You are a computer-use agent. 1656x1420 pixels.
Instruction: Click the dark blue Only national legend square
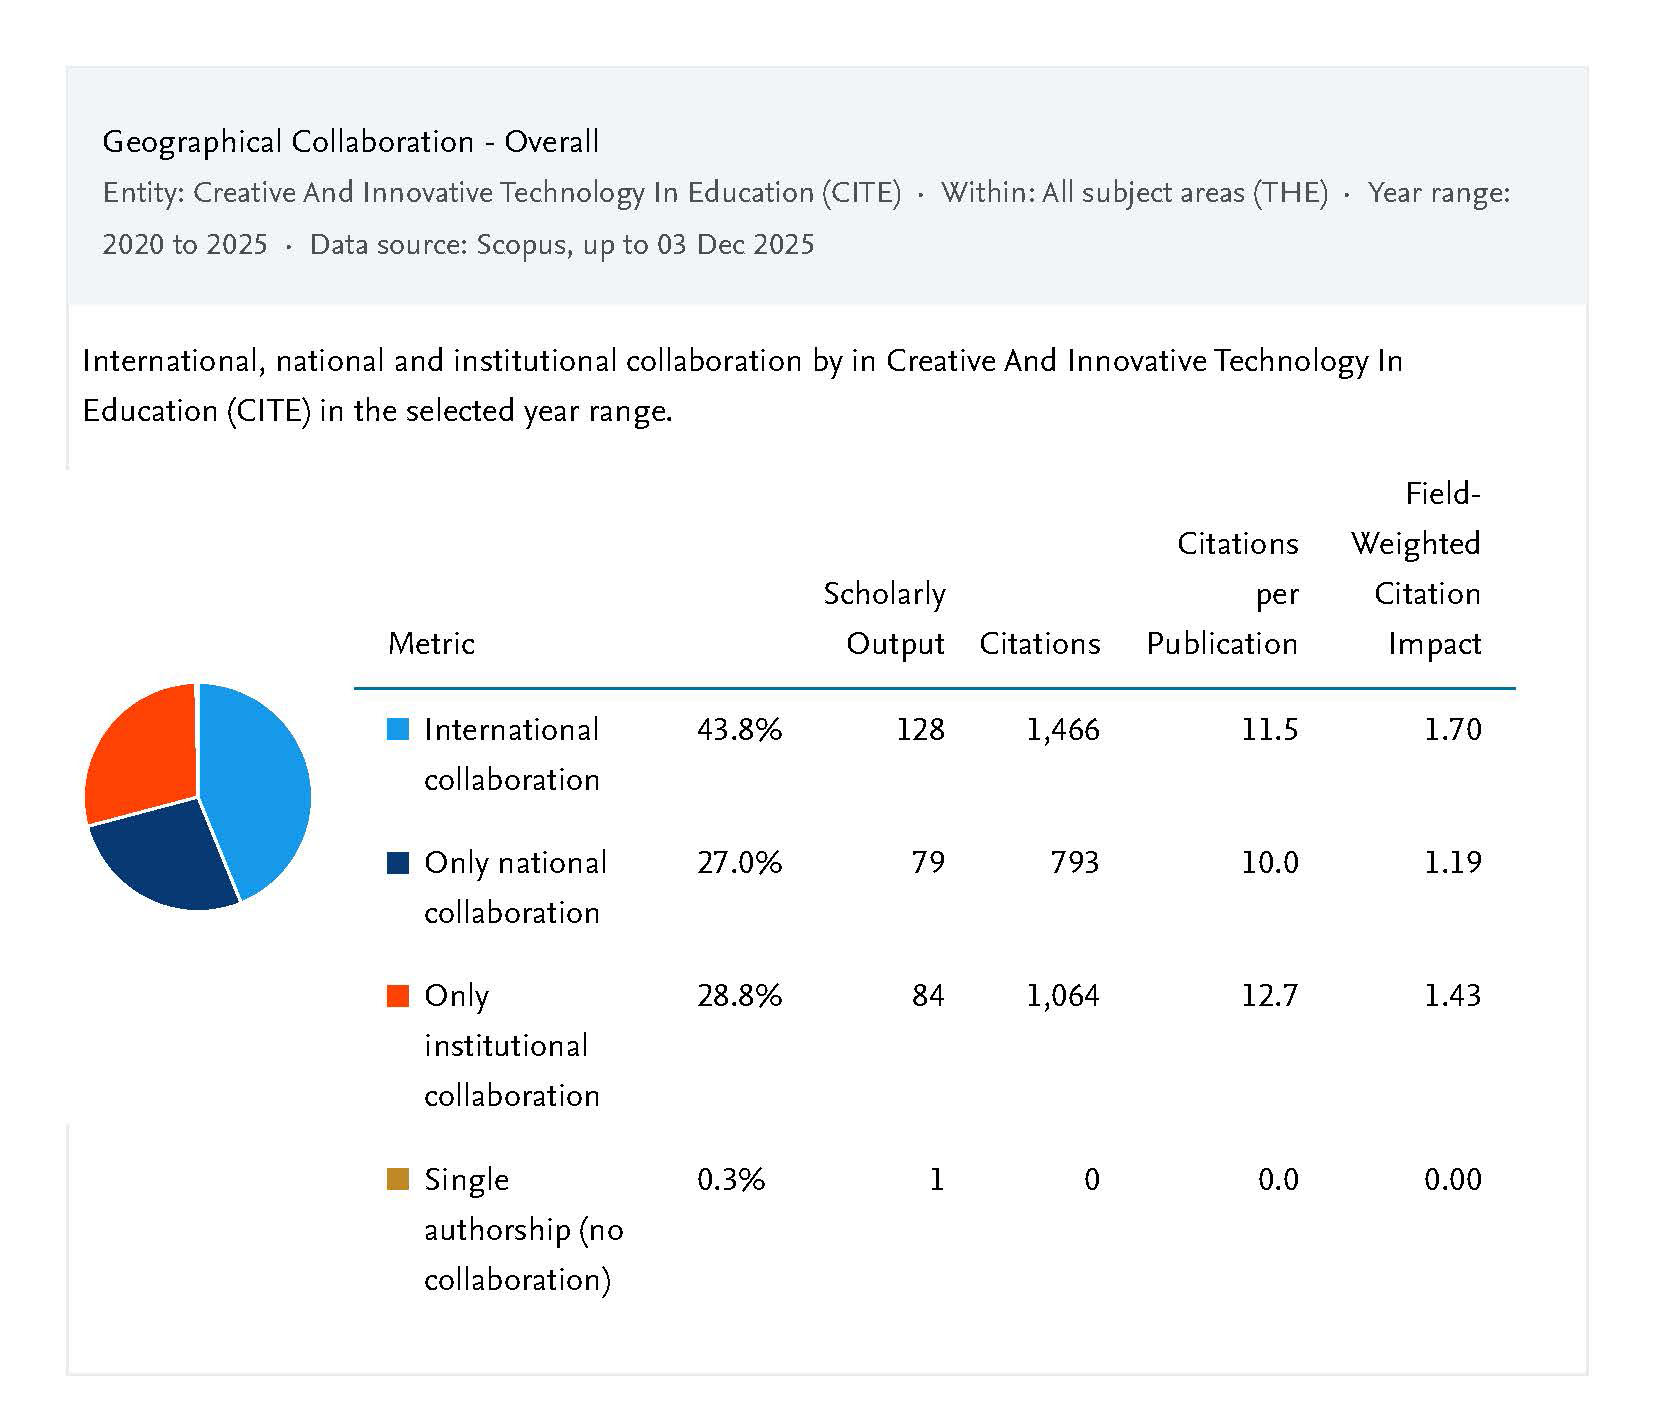point(398,863)
